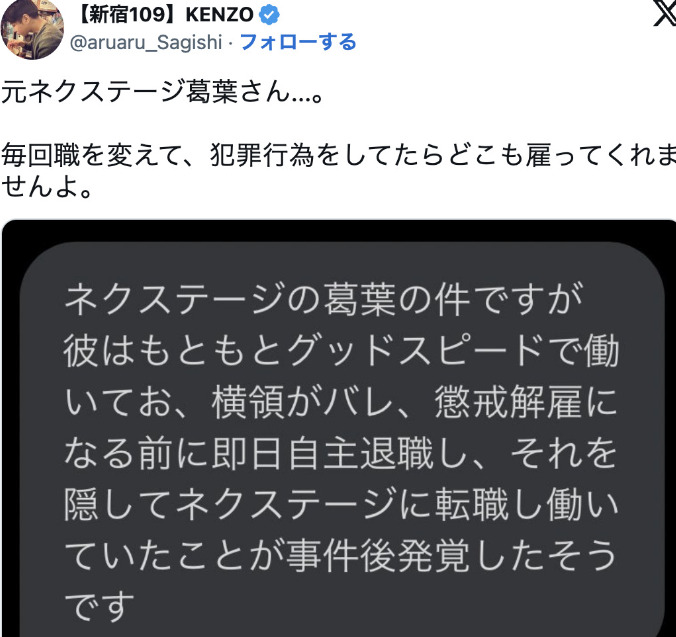Click the kanji 働 ending the second message line
This screenshot has width=676, height=637.
click(601, 351)
